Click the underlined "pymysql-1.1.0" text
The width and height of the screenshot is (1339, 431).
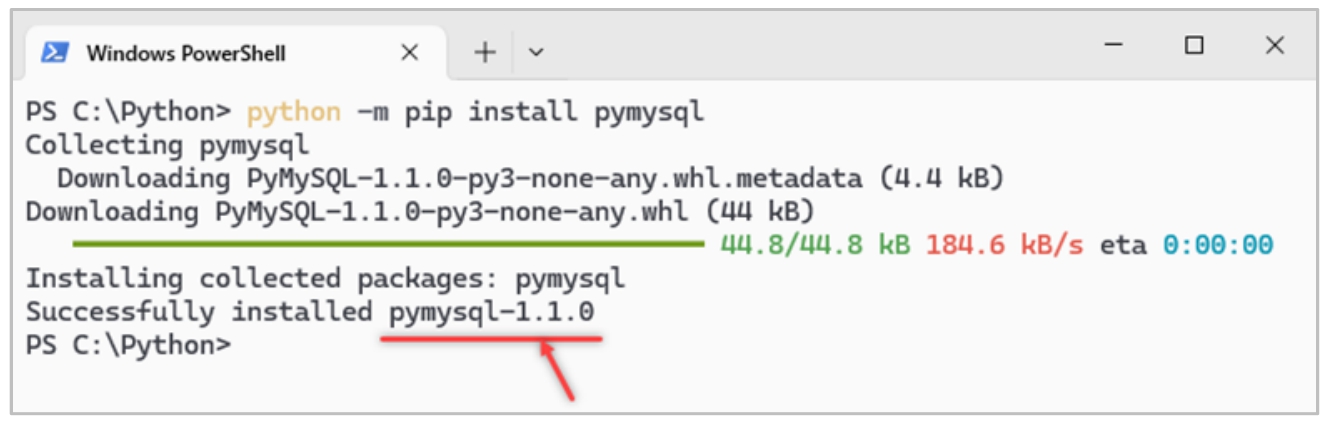pos(491,311)
